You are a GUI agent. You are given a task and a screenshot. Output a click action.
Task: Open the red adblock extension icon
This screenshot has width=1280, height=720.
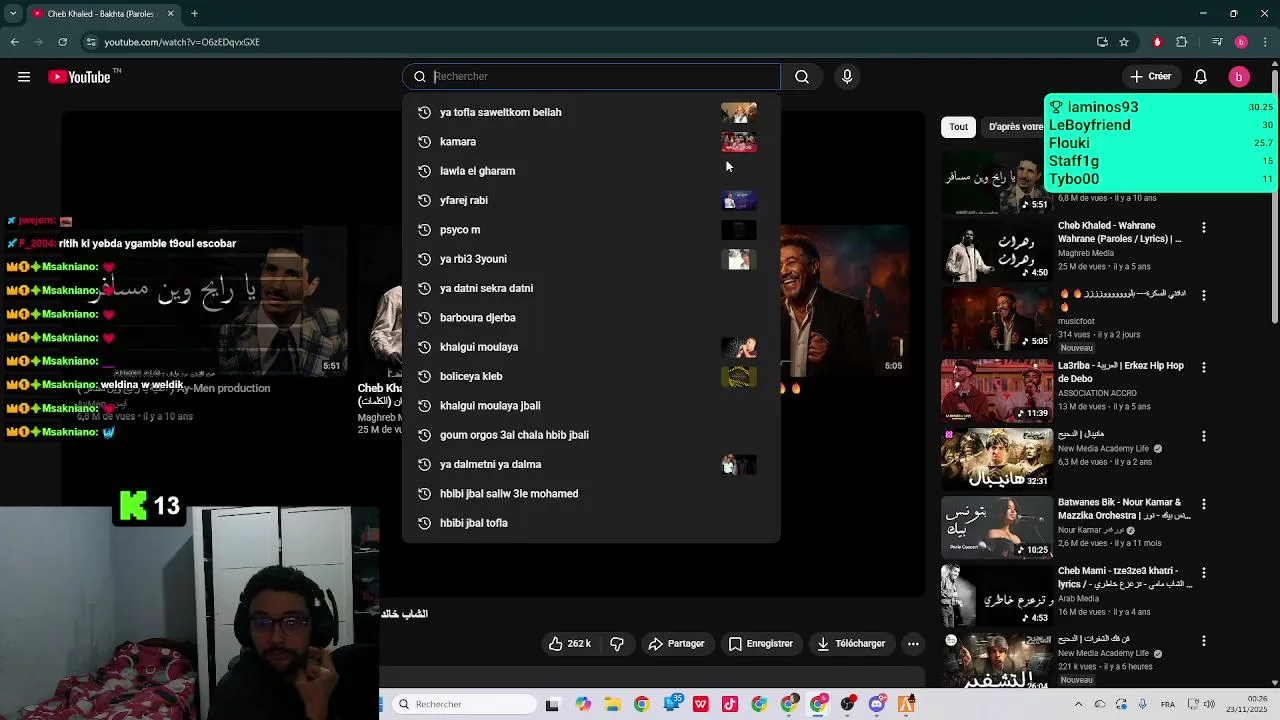click(x=1157, y=42)
